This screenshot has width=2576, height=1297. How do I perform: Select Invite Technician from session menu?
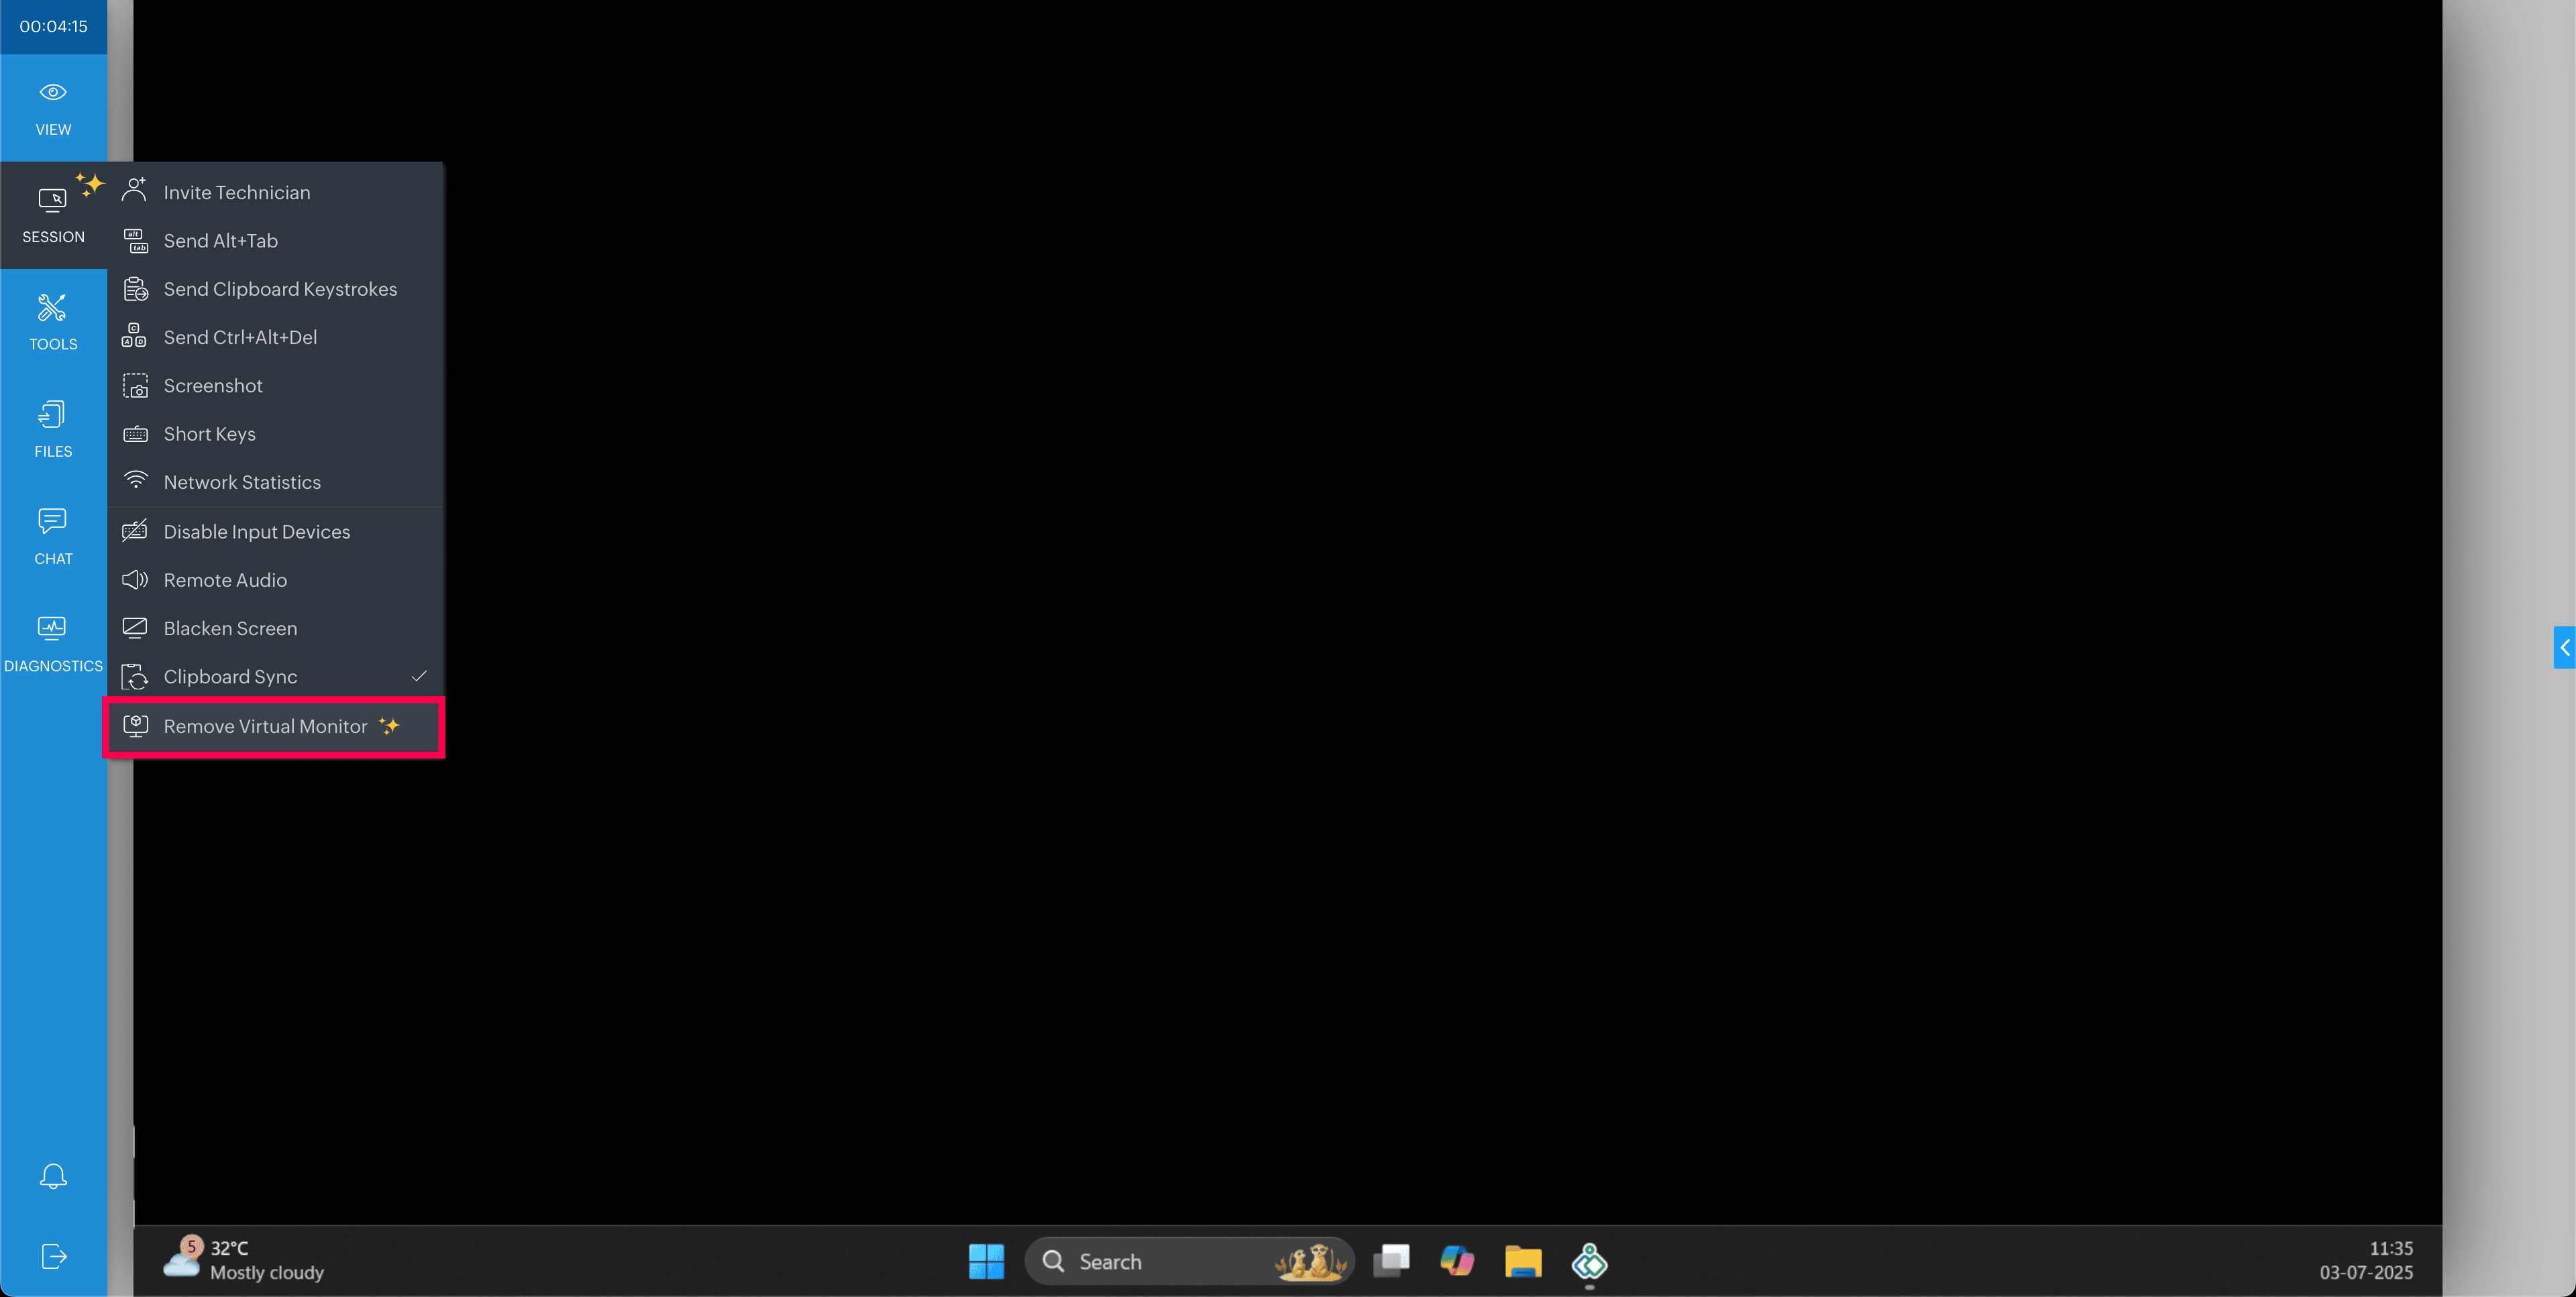(237, 192)
